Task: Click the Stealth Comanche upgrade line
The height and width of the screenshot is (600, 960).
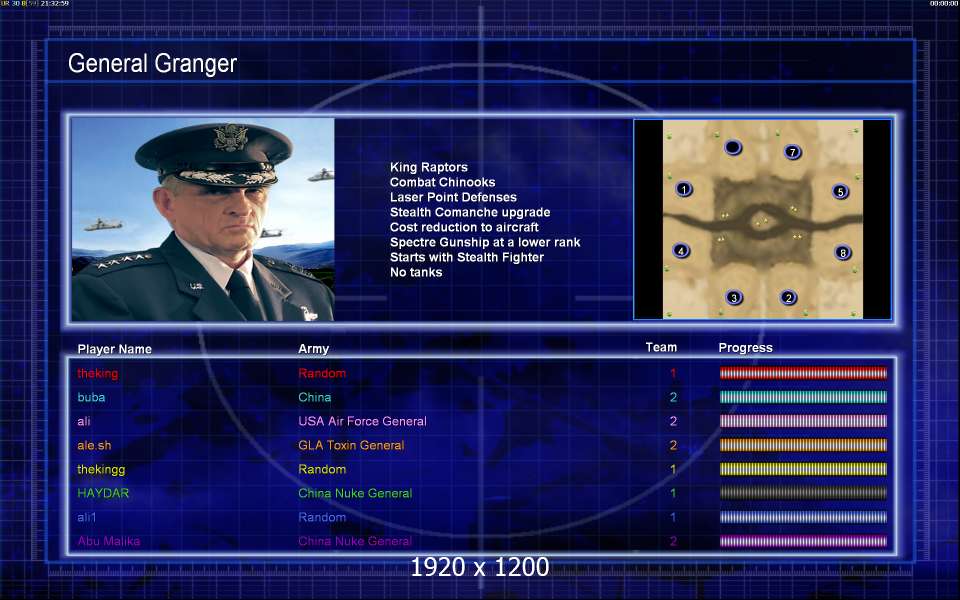Action: click(x=470, y=212)
